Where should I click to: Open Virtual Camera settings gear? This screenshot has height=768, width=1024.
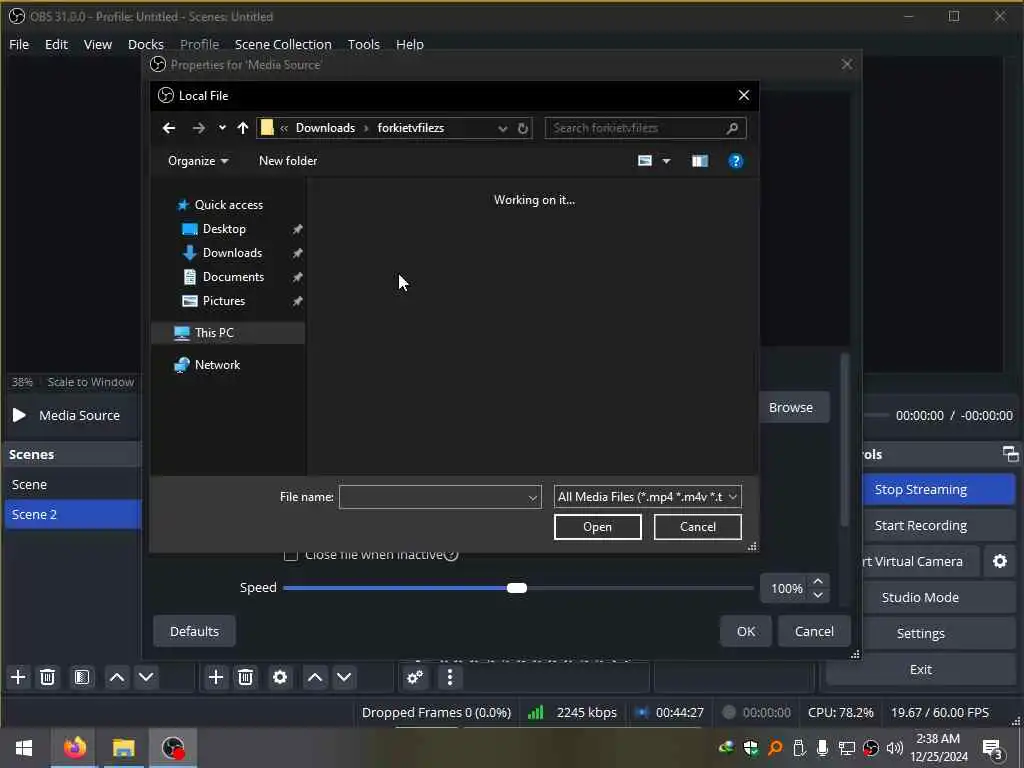click(1000, 562)
